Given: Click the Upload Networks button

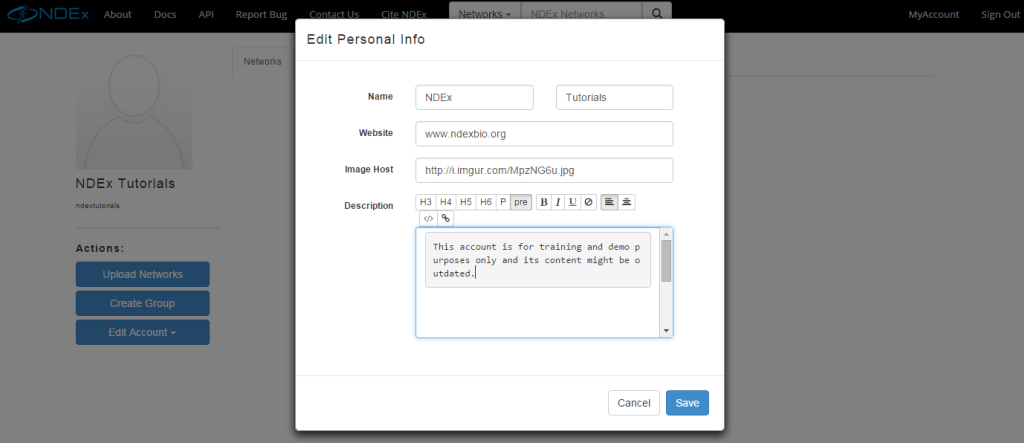Looking at the screenshot, I should [x=142, y=274].
